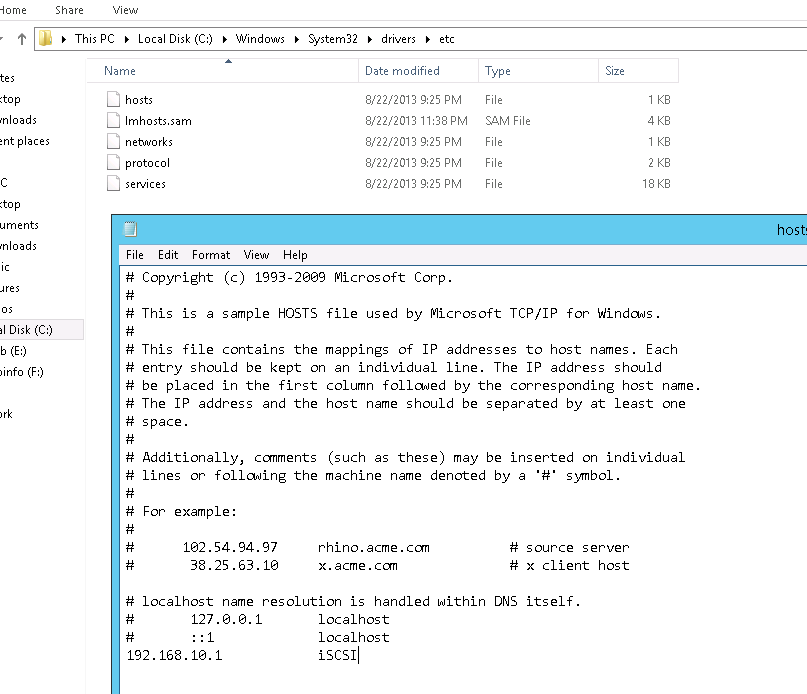Click the hosts file icon
Screen dimensions: 807x694
(113, 100)
